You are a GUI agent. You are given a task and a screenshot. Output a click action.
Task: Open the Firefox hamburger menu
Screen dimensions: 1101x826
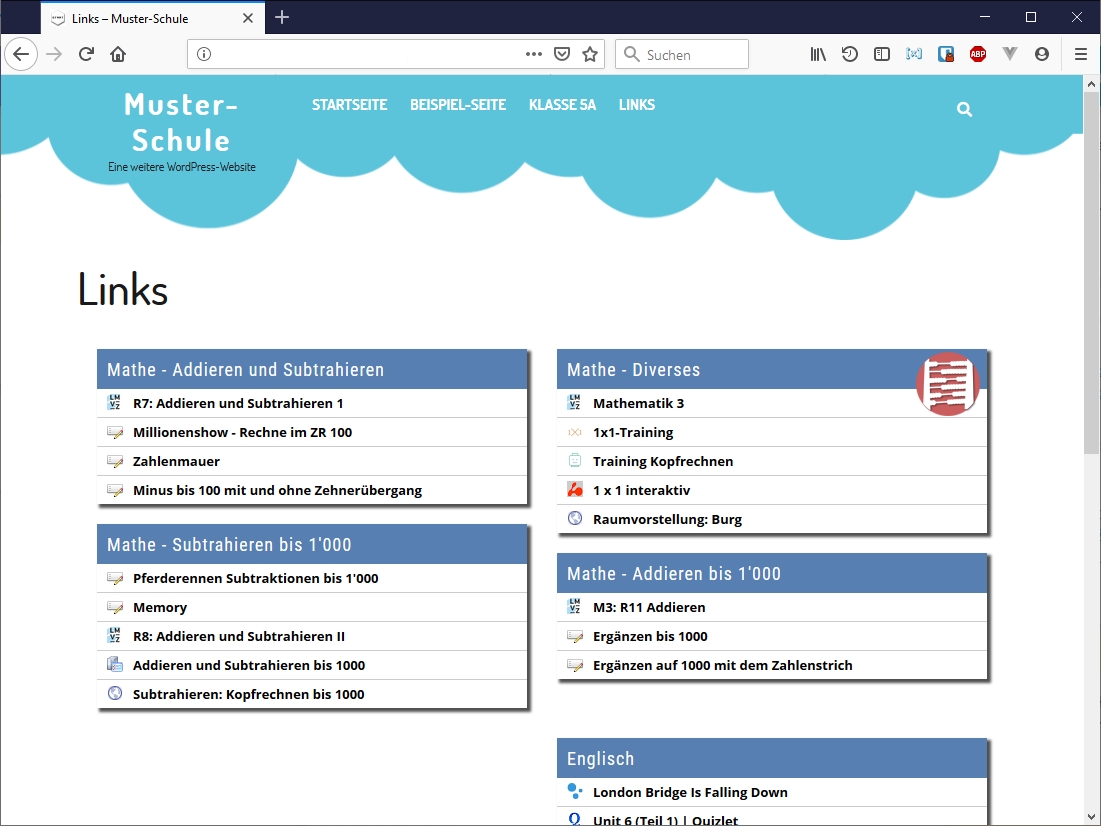pos(1081,54)
